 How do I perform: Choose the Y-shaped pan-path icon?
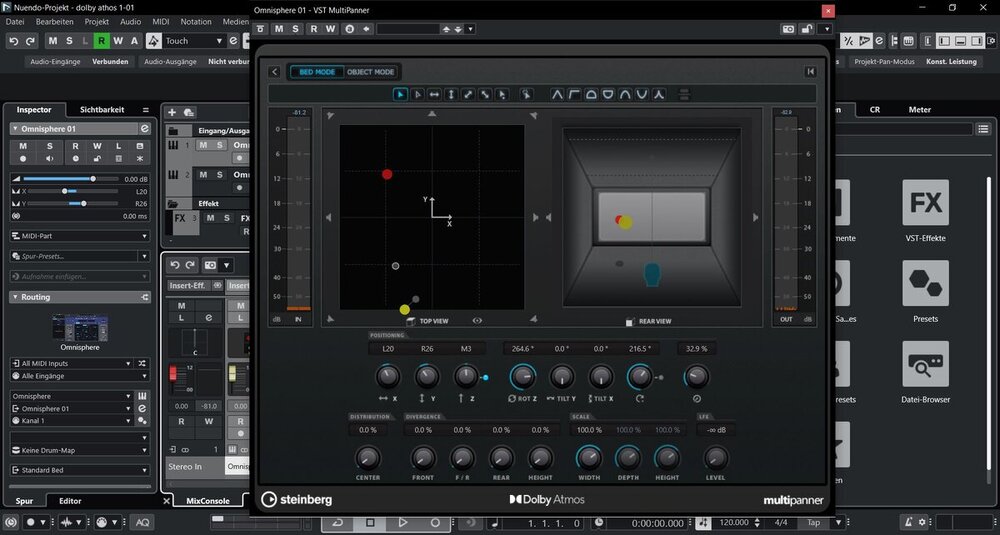click(659, 94)
